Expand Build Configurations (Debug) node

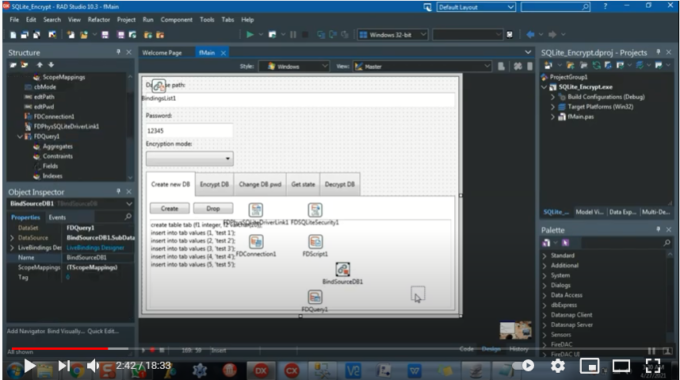pyautogui.click(x=552, y=97)
